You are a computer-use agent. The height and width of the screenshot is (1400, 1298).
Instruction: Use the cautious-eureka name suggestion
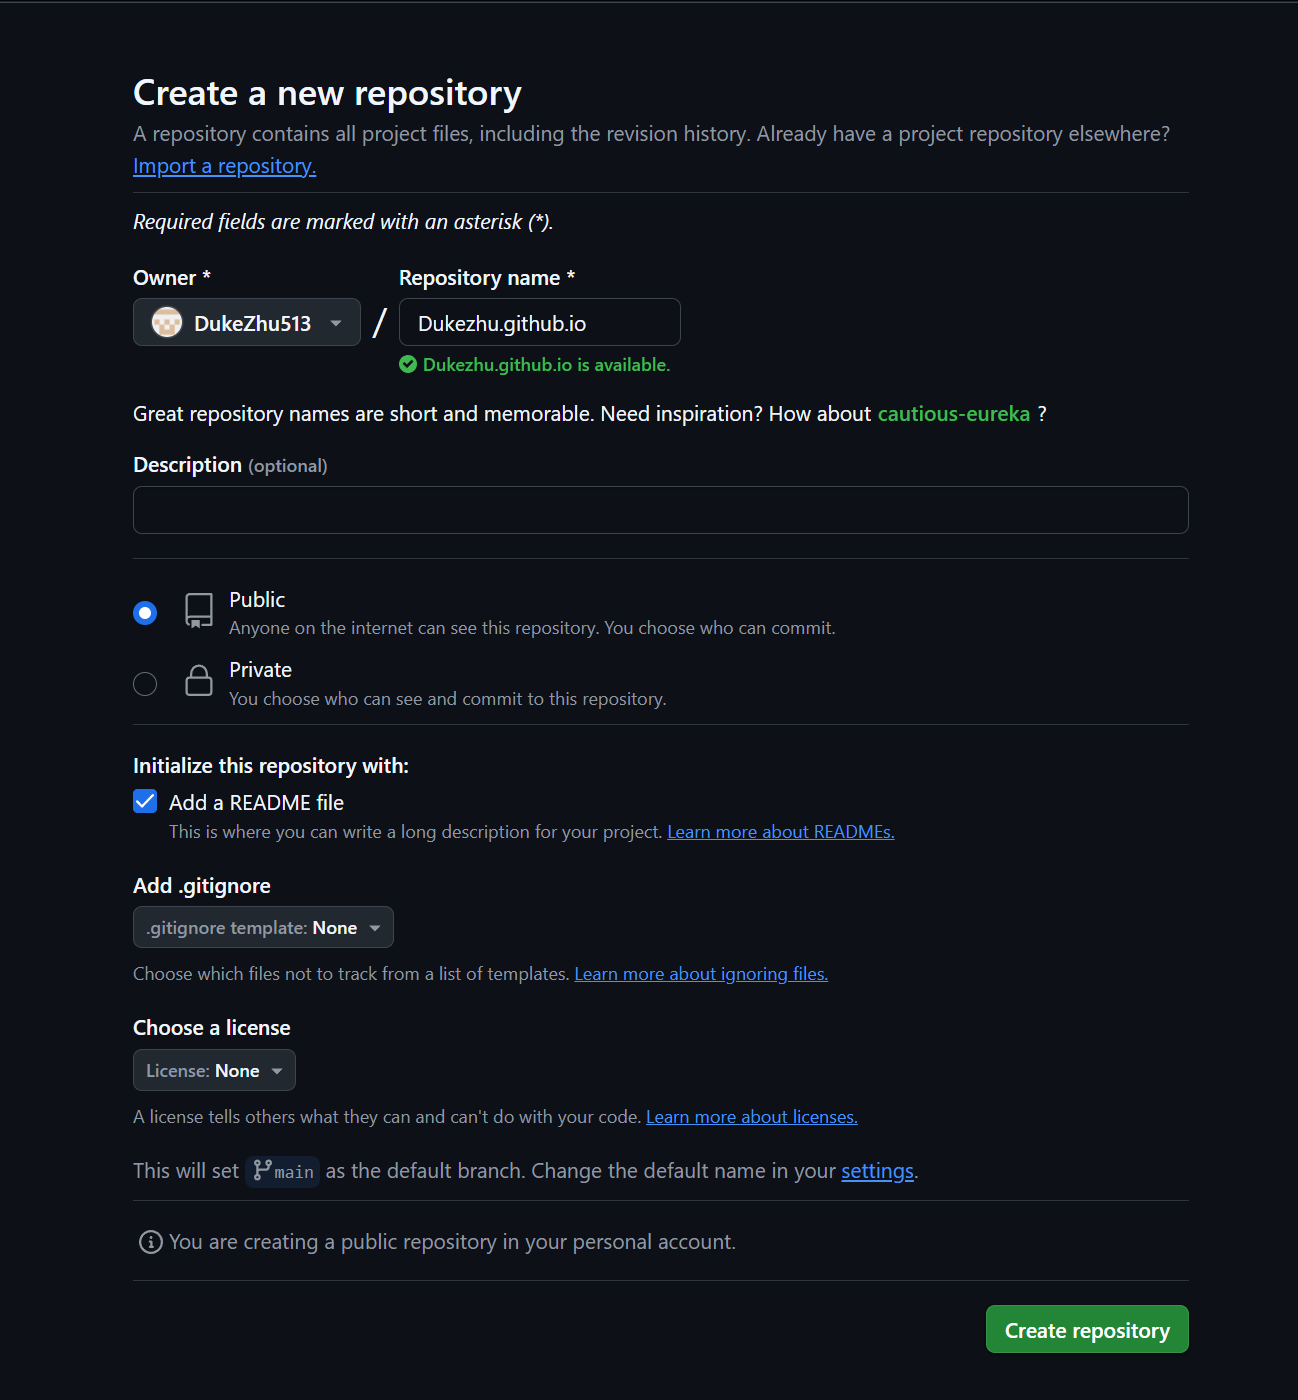pyautogui.click(x=953, y=414)
